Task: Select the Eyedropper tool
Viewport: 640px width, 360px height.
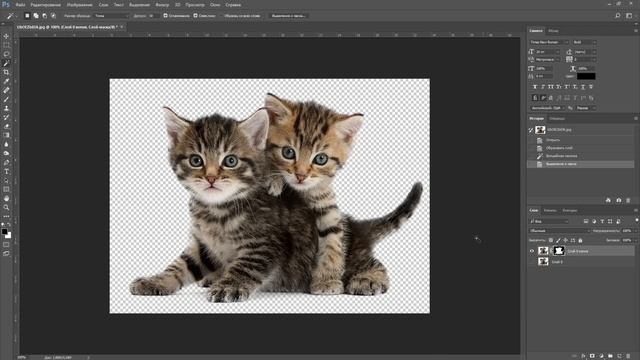Action: pos(6,81)
